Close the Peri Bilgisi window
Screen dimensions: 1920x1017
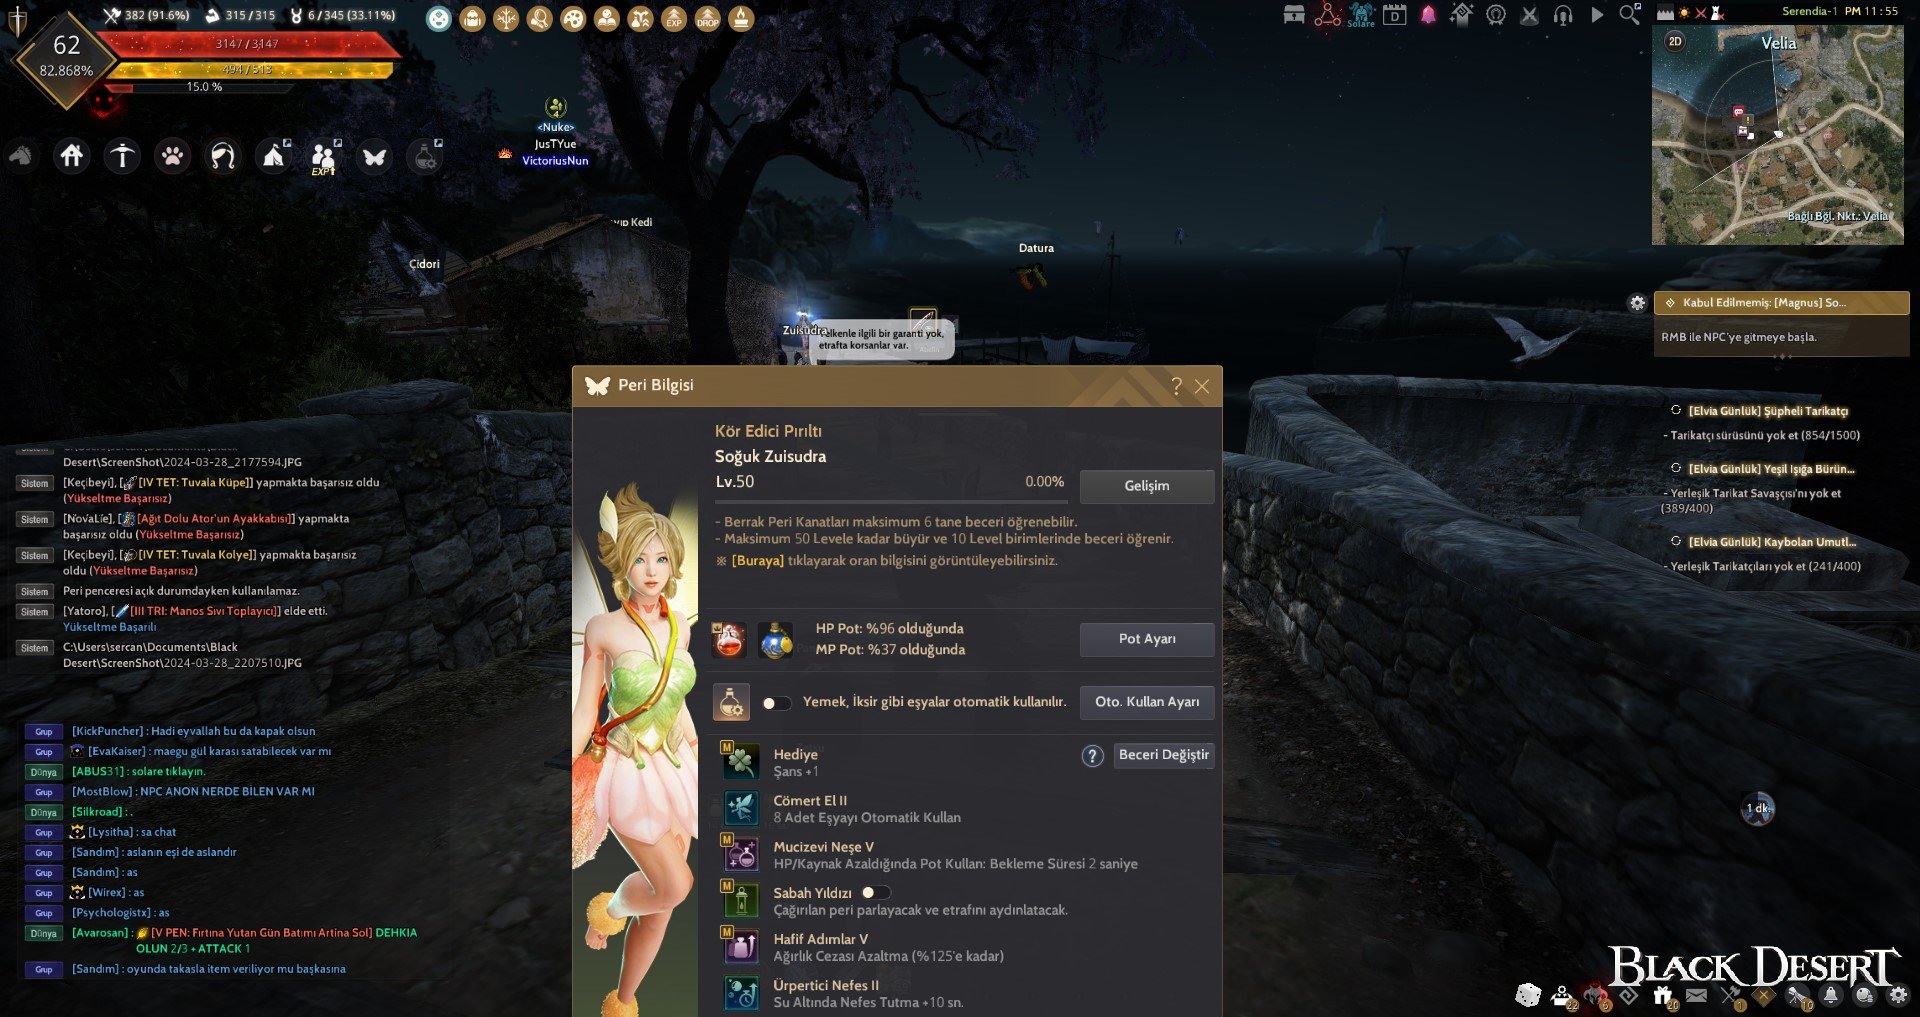point(1202,386)
